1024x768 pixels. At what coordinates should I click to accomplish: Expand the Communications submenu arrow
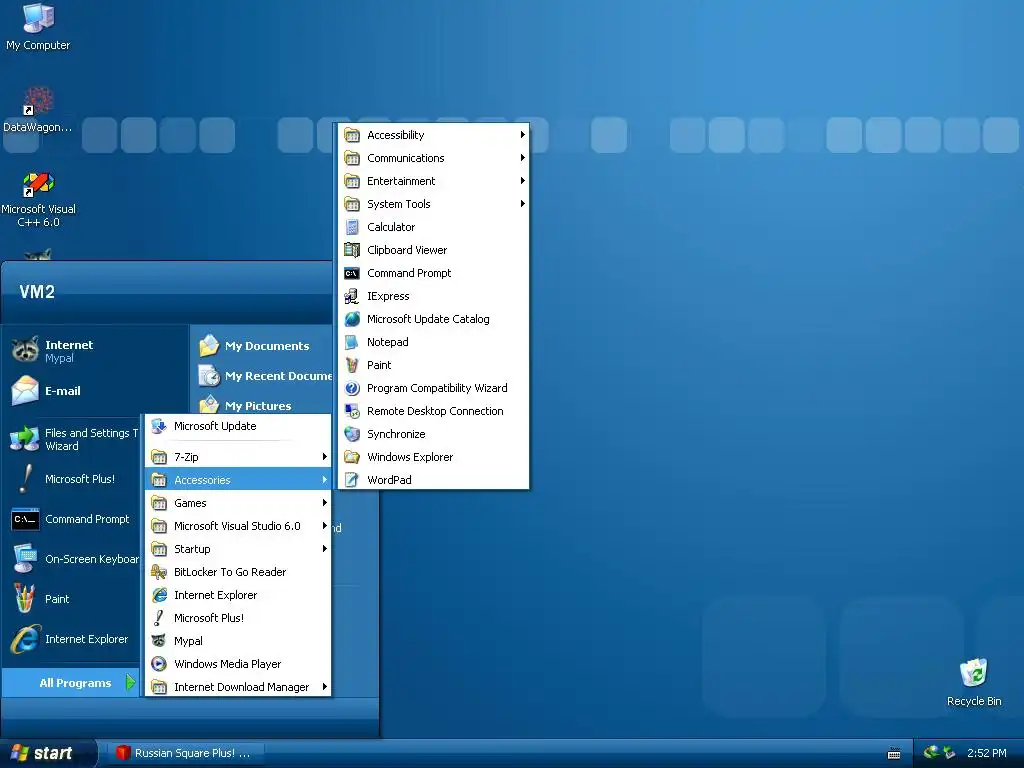pyautogui.click(x=522, y=158)
